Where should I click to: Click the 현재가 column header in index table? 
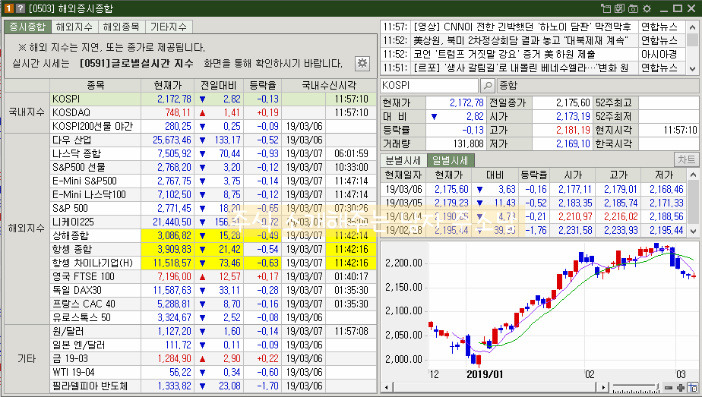point(167,85)
